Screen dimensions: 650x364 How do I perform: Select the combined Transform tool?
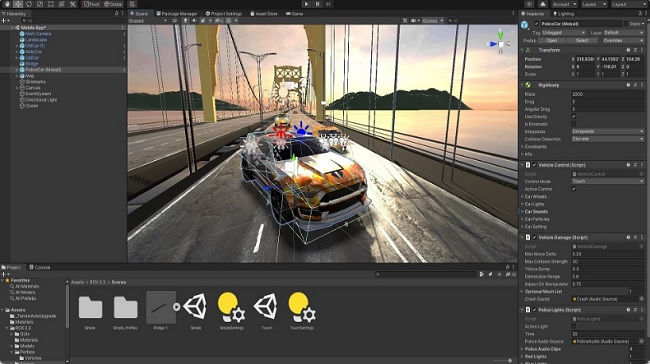click(62, 4)
